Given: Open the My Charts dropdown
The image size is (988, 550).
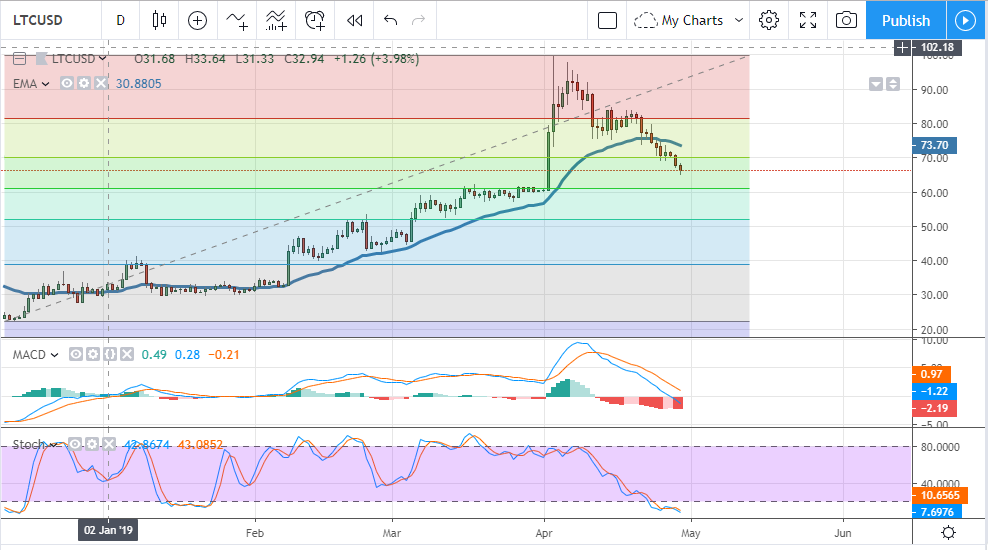Looking at the screenshot, I should coord(738,20).
